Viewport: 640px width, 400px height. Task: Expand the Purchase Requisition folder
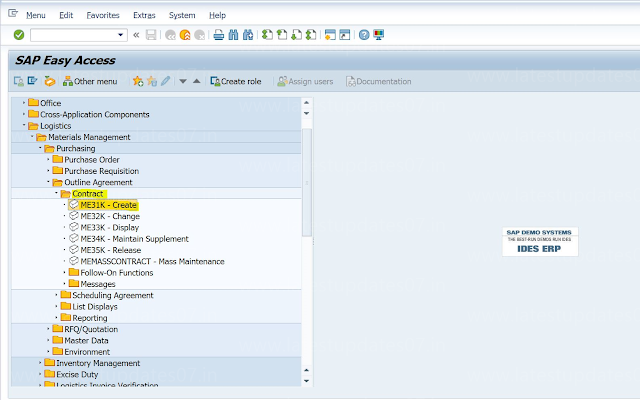point(48,171)
